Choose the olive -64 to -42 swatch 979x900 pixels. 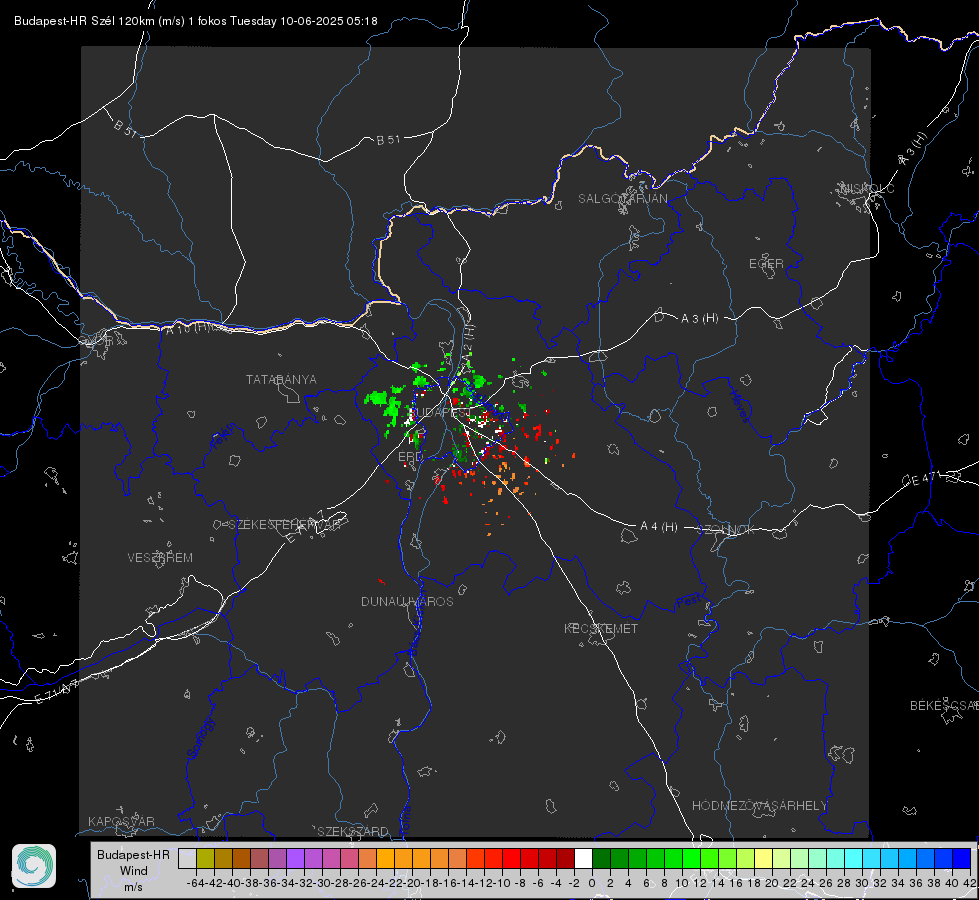205,858
